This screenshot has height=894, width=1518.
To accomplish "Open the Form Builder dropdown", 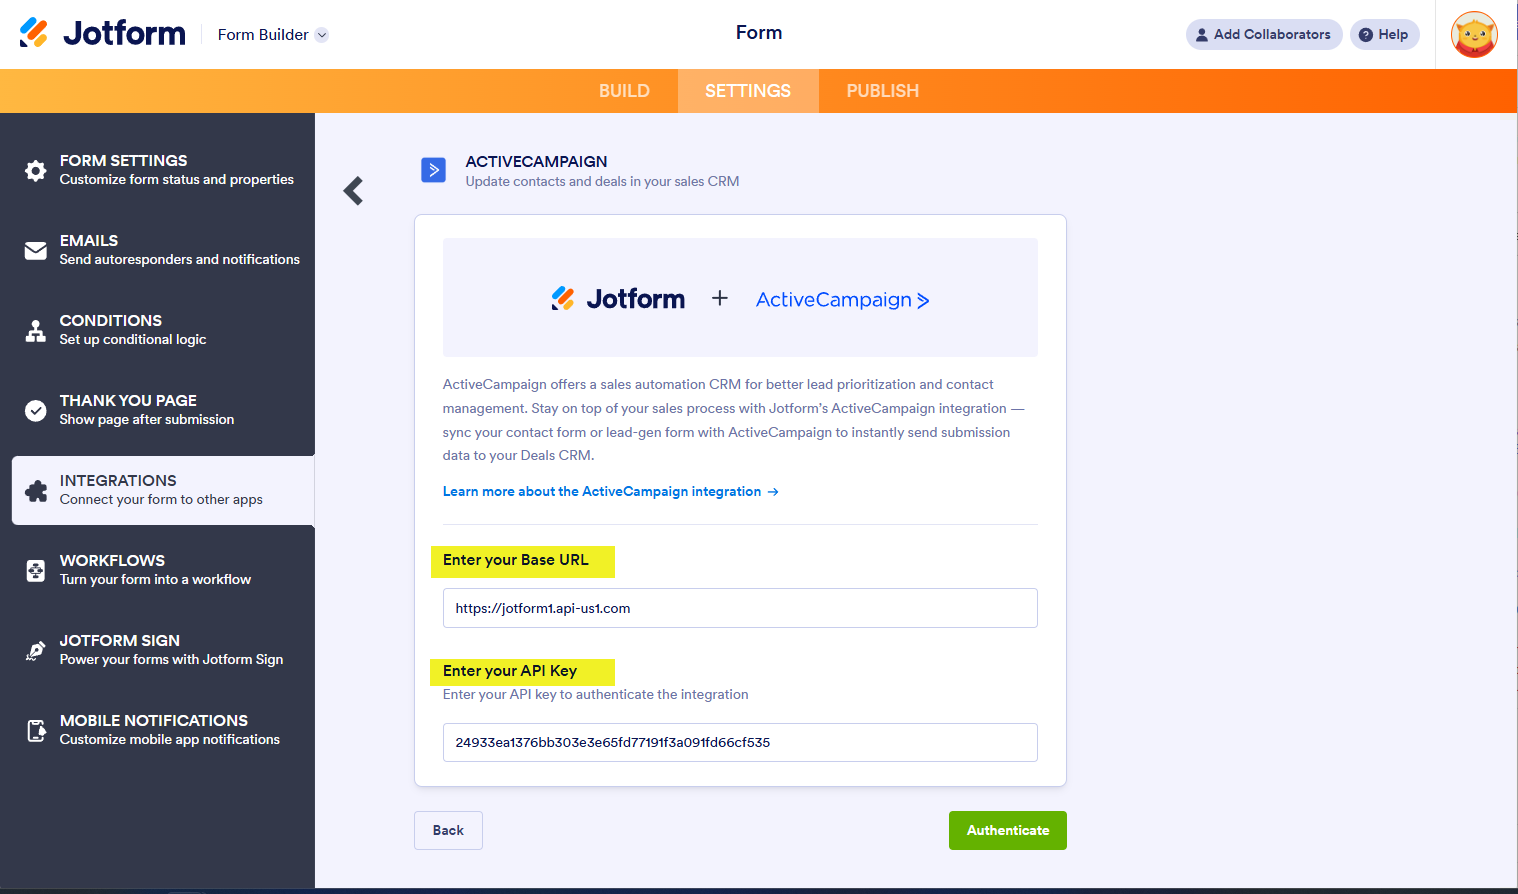I will pos(273,35).
